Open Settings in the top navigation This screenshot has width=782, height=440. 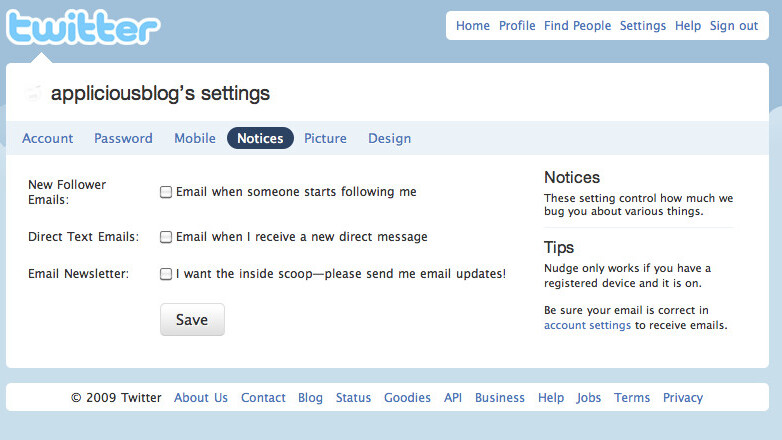point(643,26)
